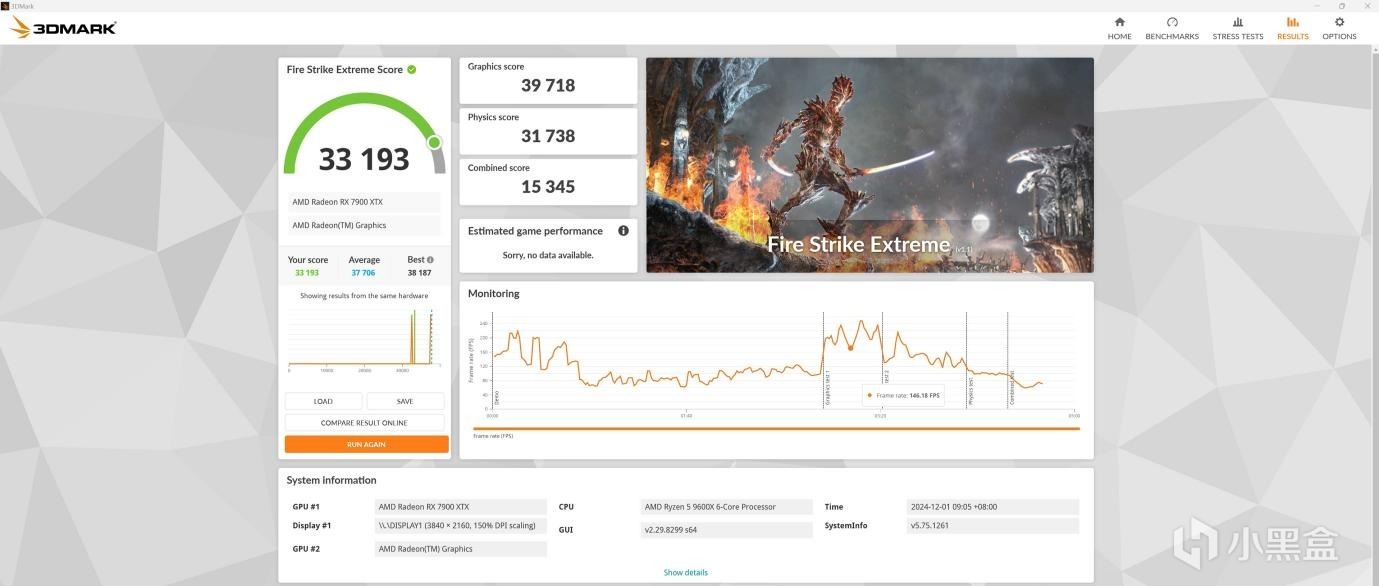Screen dimensions: 1379x586
Task: Click COMPARE RESULT ONLINE button
Action: click(364, 423)
